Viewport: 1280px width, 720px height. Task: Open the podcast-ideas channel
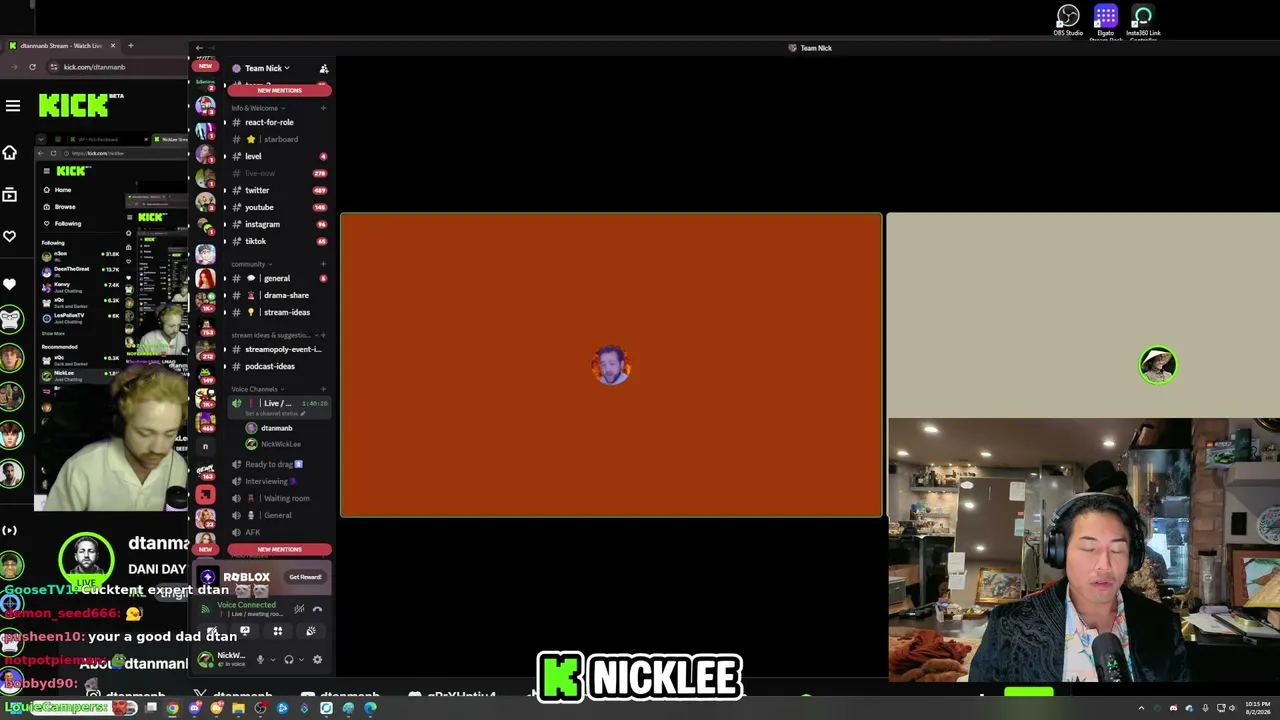coord(278,366)
